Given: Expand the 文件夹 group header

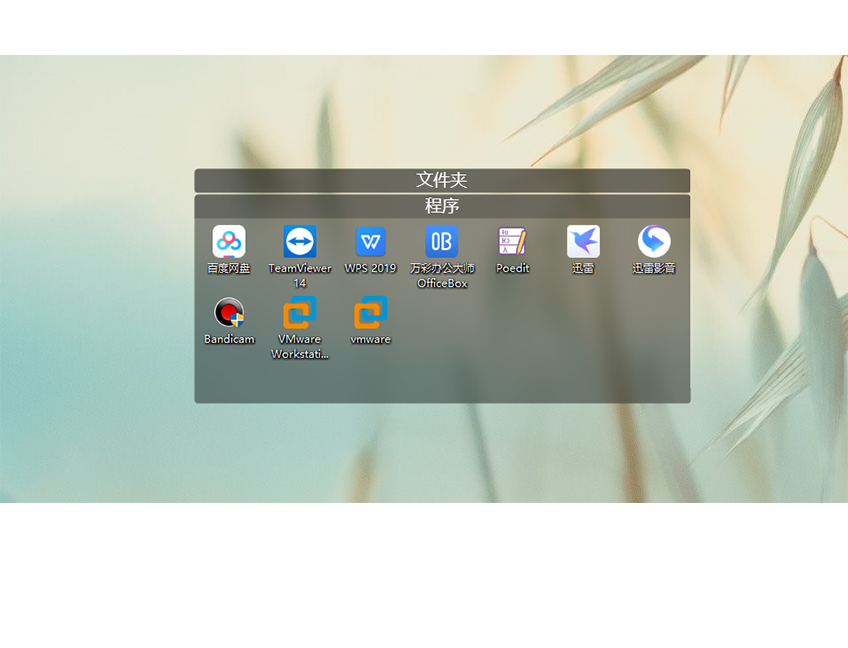Looking at the screenshot, I should 442,180.
